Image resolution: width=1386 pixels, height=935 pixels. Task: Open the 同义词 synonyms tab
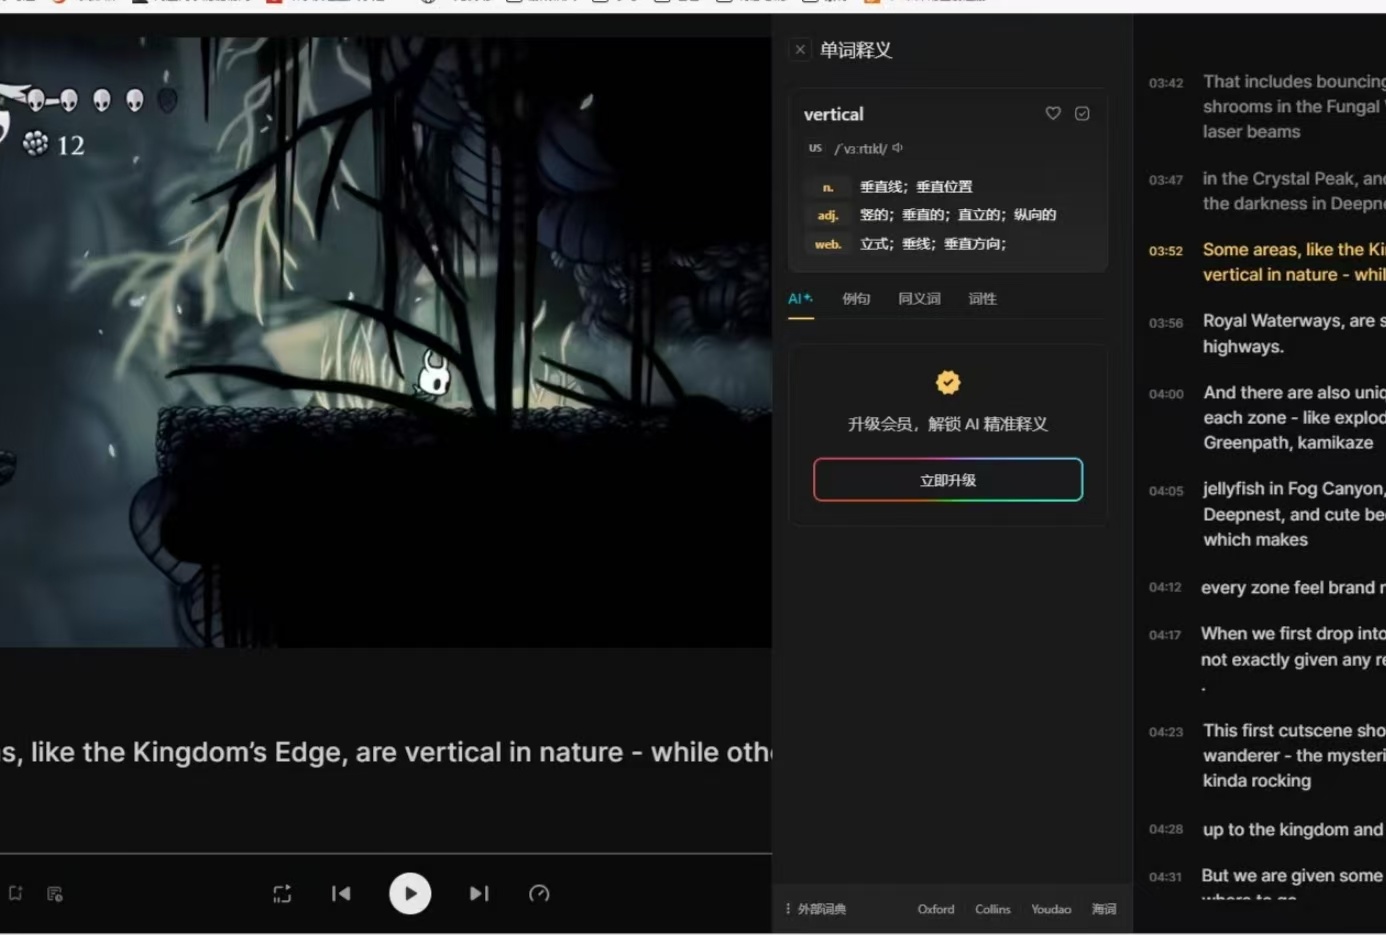pos(919,299)
